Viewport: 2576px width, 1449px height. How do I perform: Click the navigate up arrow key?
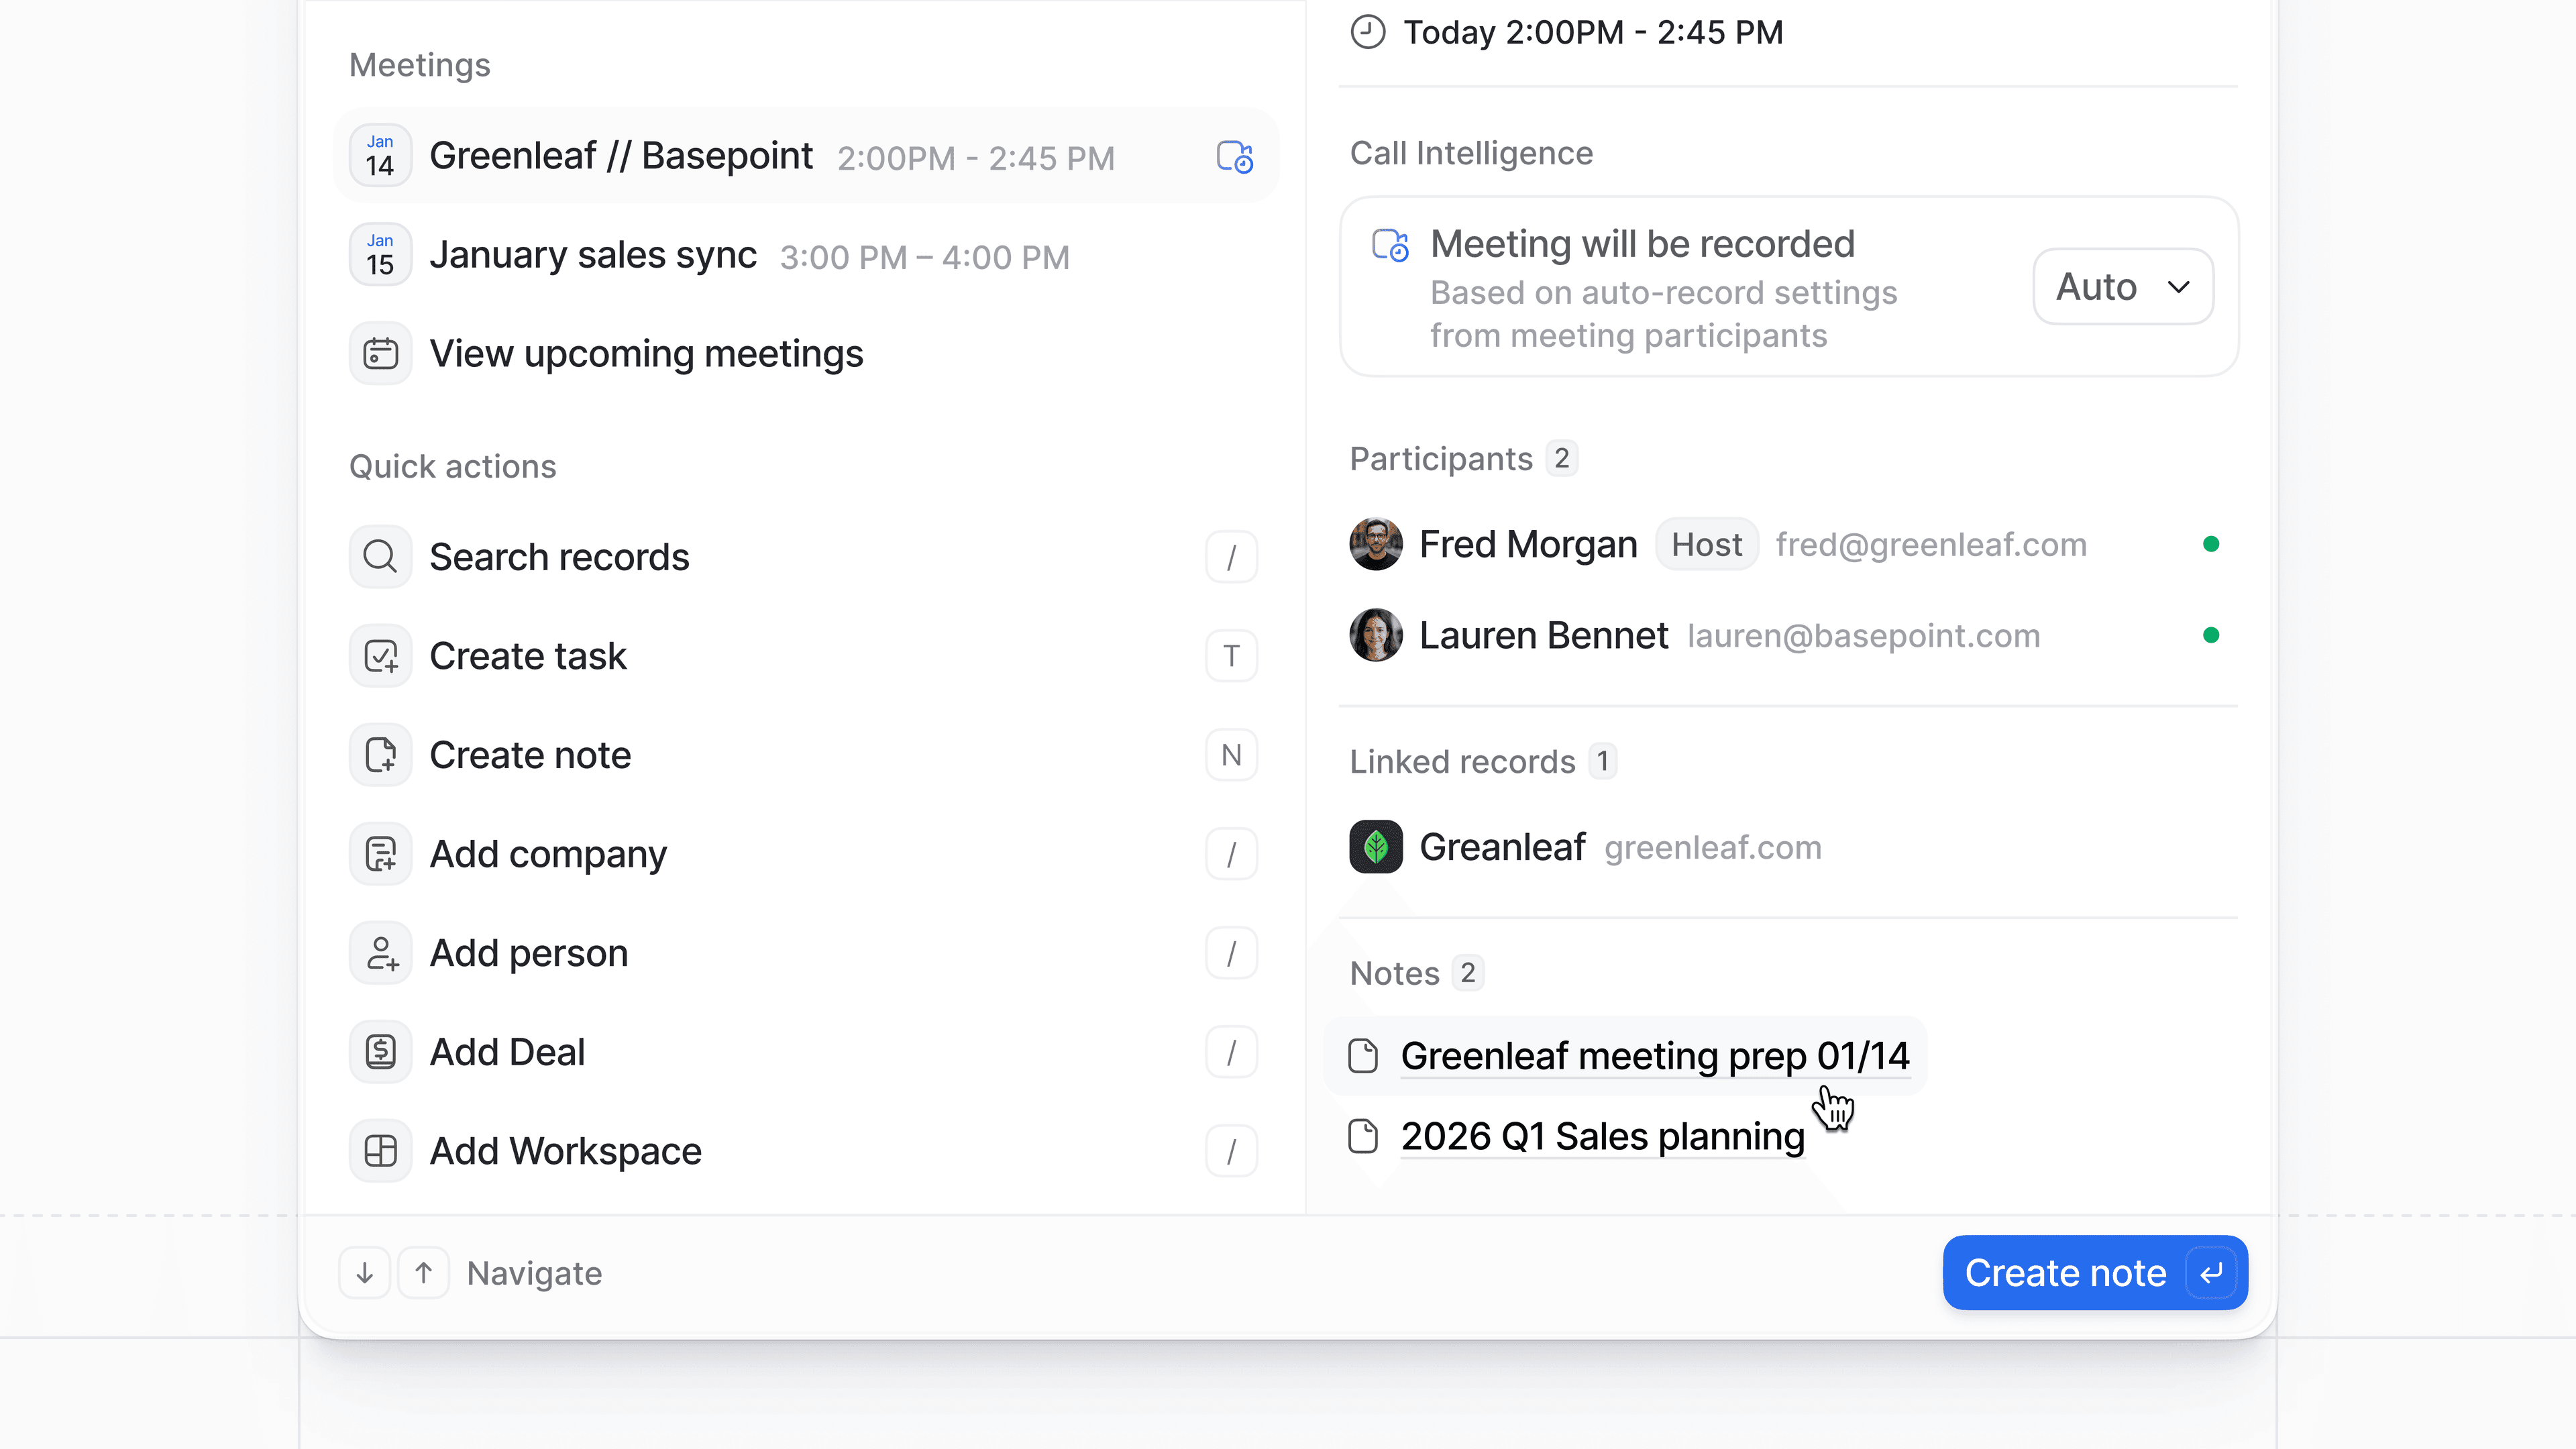click(424, 1273)
